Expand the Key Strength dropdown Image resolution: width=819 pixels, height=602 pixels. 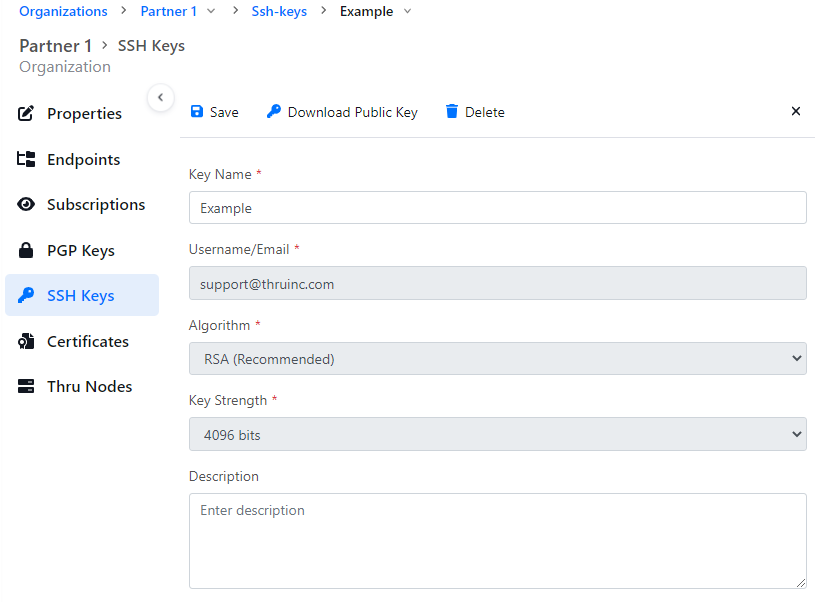point(497,435)
